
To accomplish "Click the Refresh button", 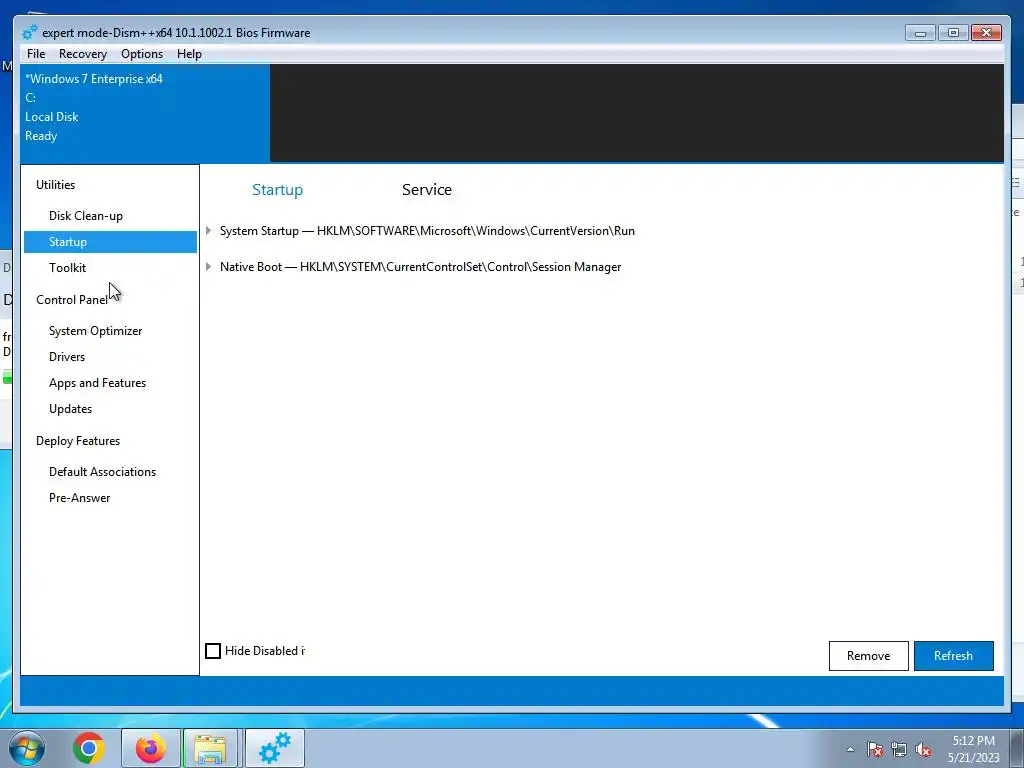I will point(953,656).
